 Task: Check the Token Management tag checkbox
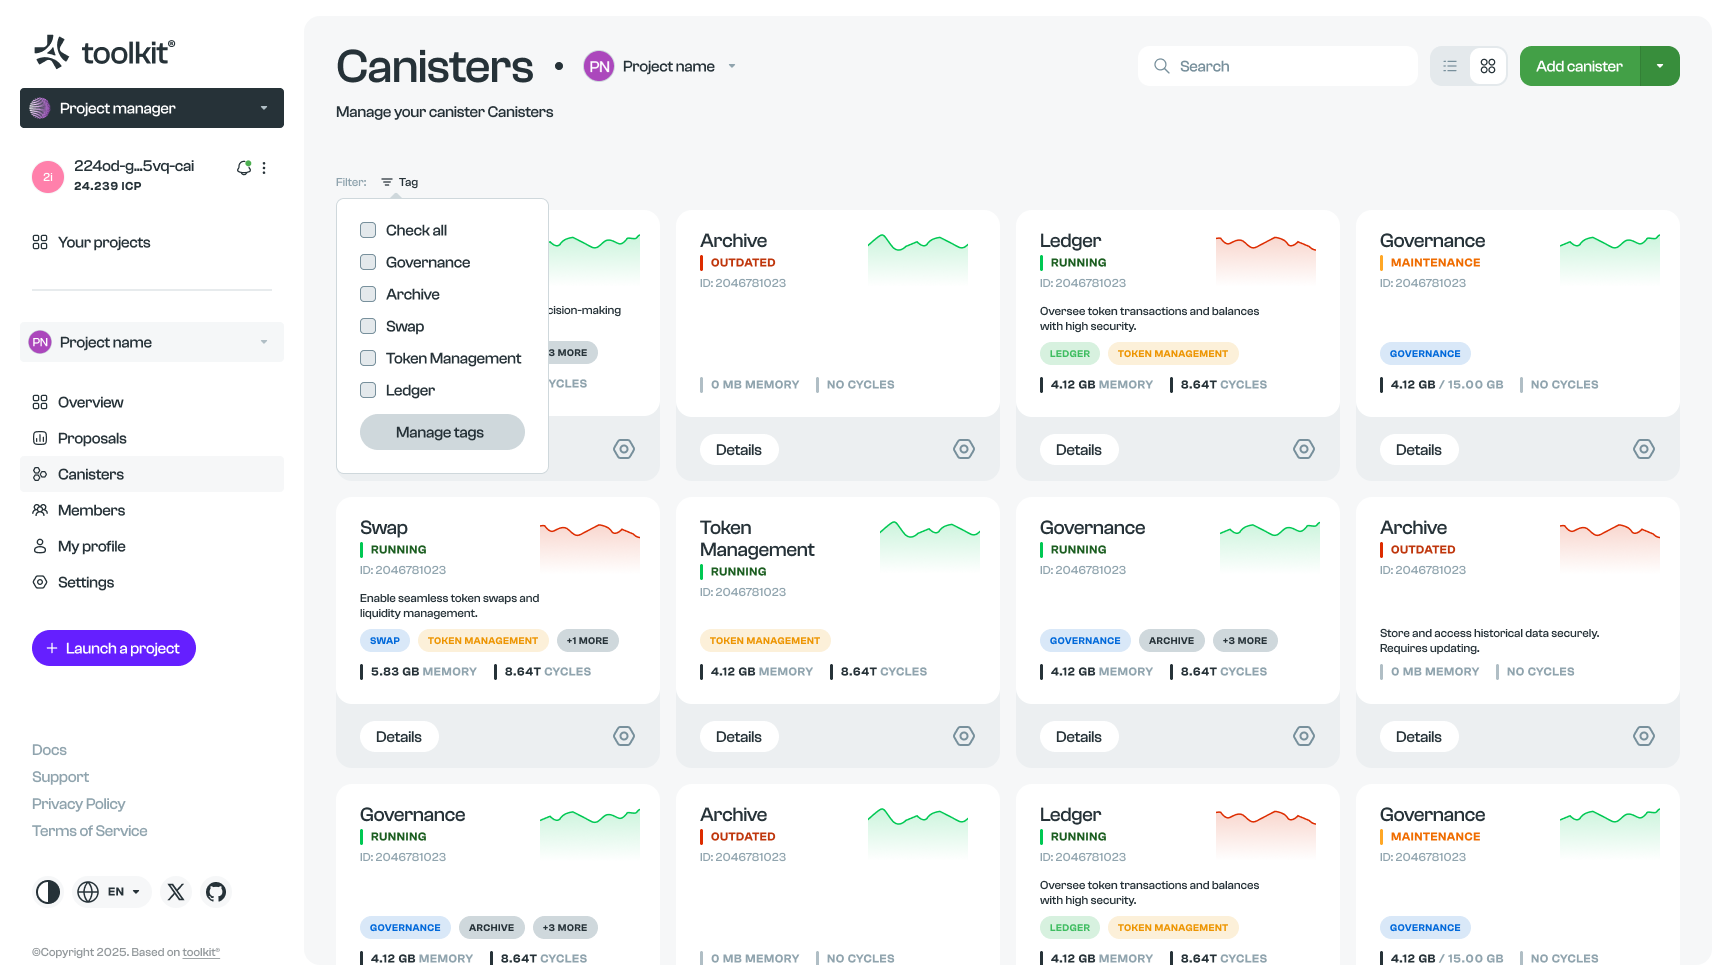368,358
